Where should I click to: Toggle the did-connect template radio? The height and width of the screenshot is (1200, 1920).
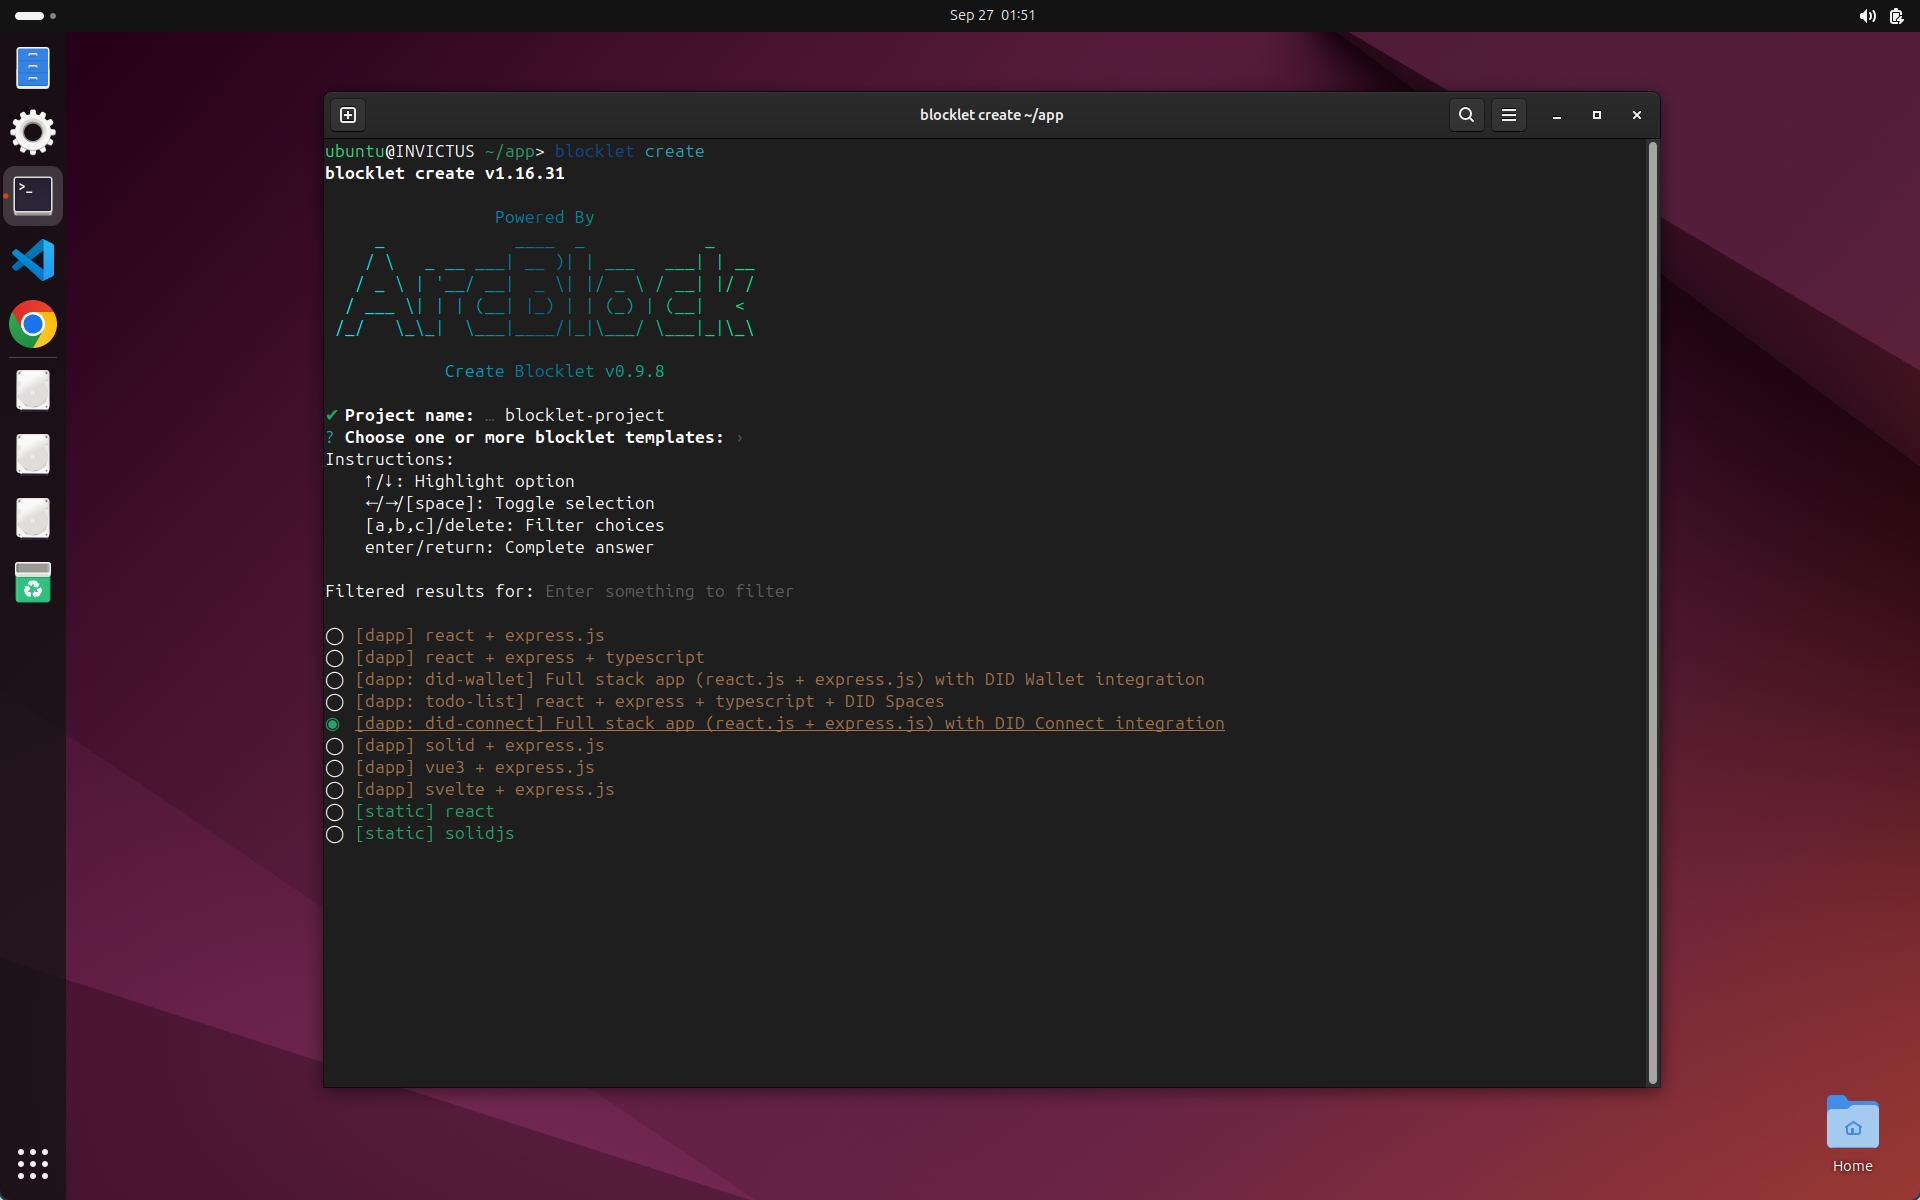coord(334,724)
